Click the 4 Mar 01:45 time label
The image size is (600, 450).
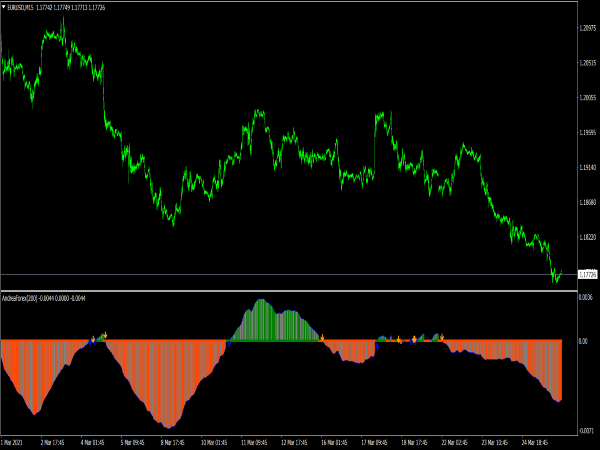pyautogui.click(x=93, y=443)
